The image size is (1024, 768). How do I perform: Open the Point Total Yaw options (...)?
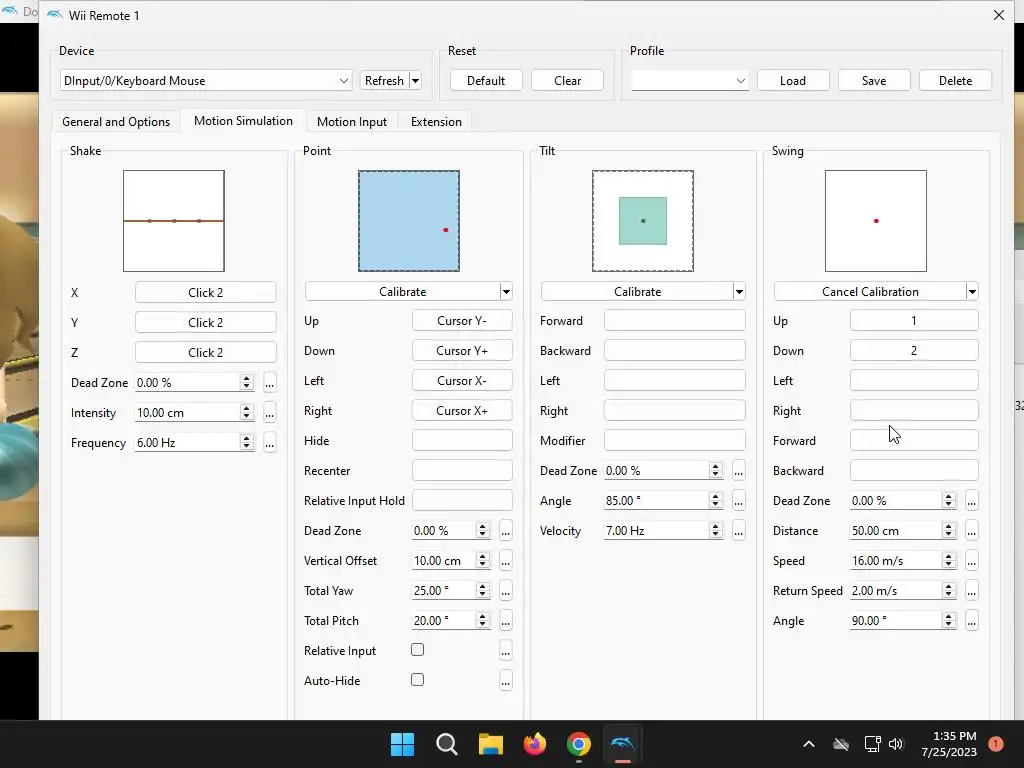pyautogui.click(x=505, y=591)
